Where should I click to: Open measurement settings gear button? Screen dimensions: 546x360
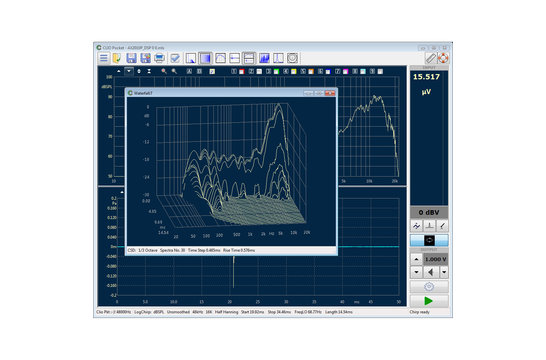coord(429,287)
